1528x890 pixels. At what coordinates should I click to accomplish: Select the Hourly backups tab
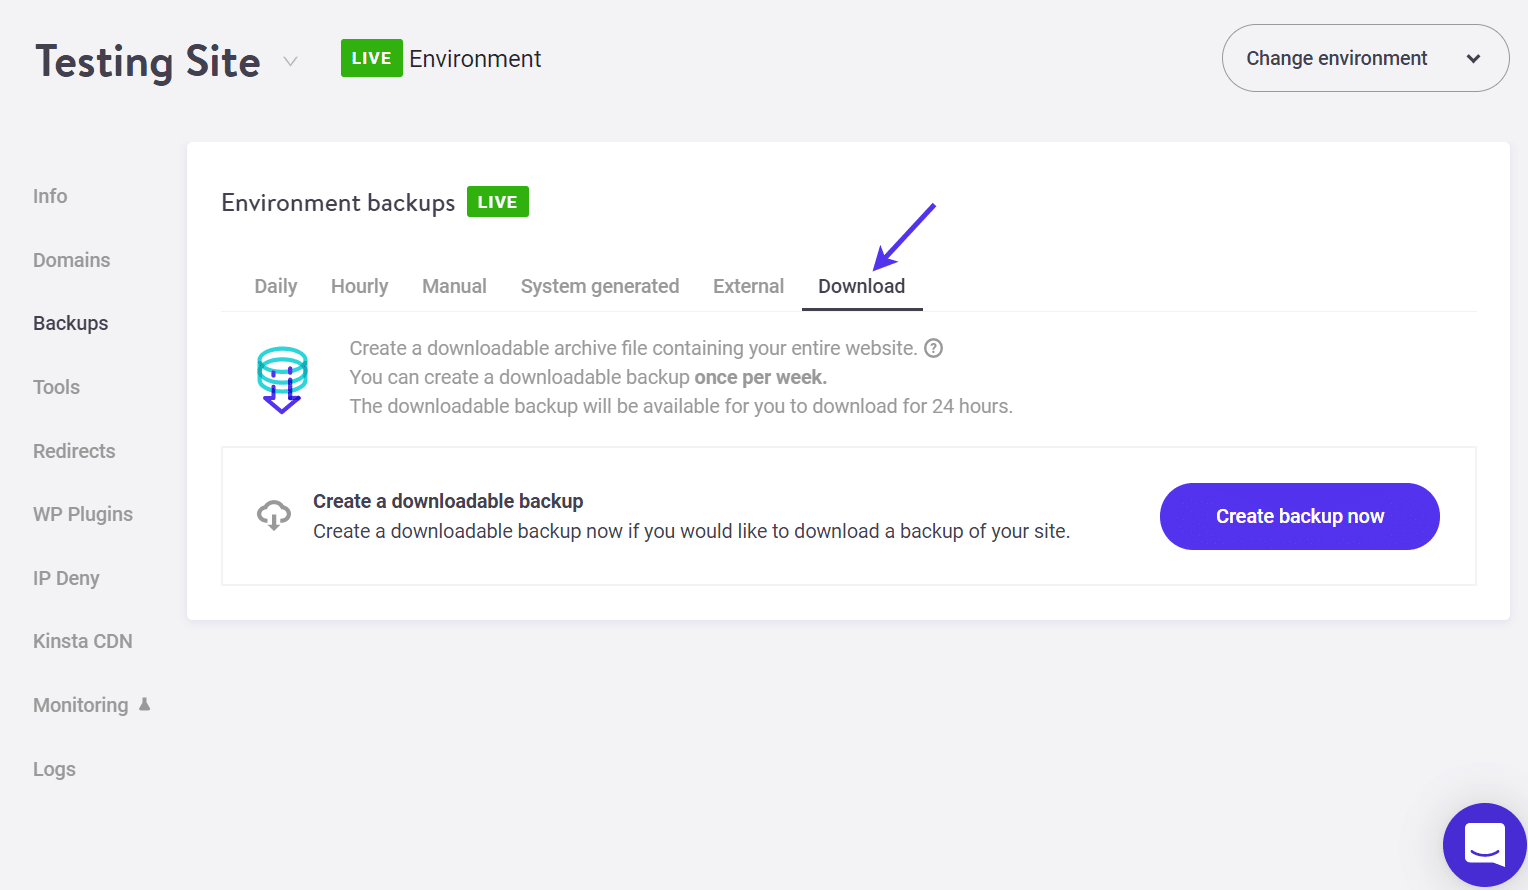click(359, 286)
